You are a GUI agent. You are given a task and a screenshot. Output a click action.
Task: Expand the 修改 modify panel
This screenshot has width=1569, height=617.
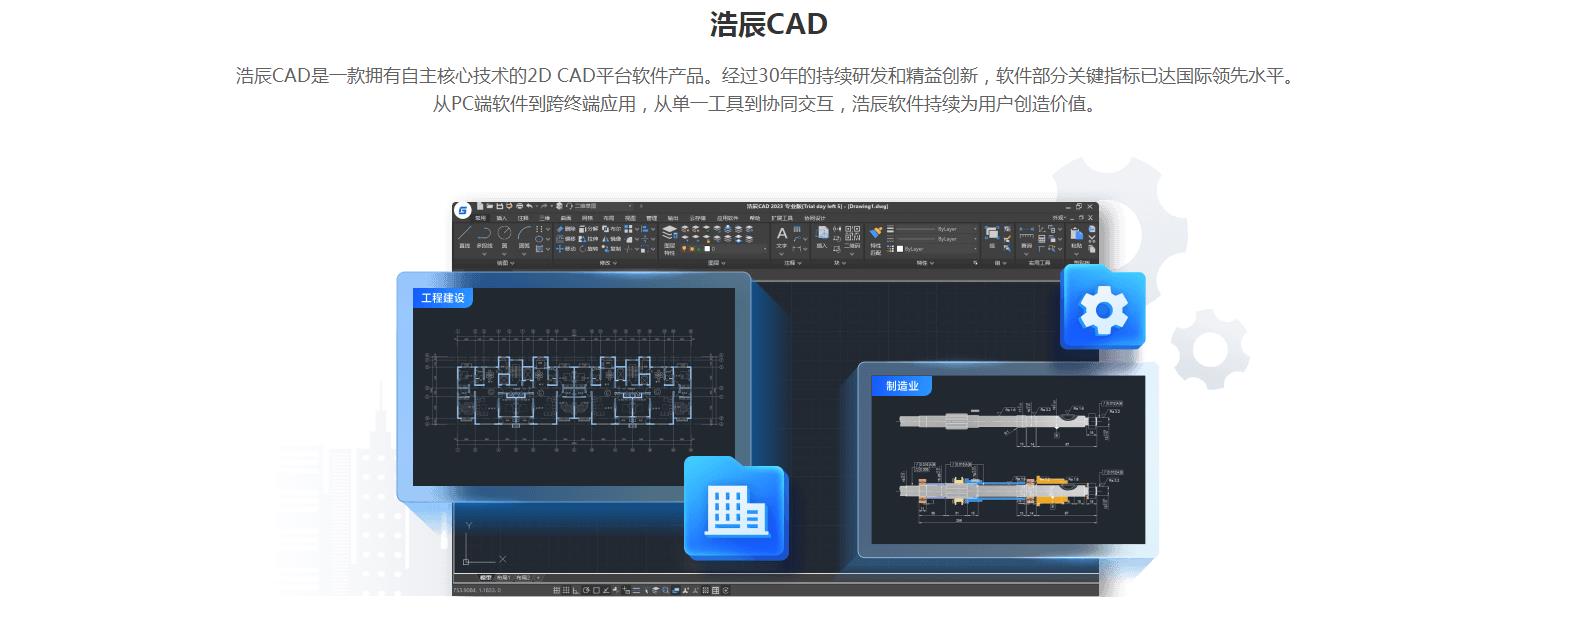[x=607, y=263]
